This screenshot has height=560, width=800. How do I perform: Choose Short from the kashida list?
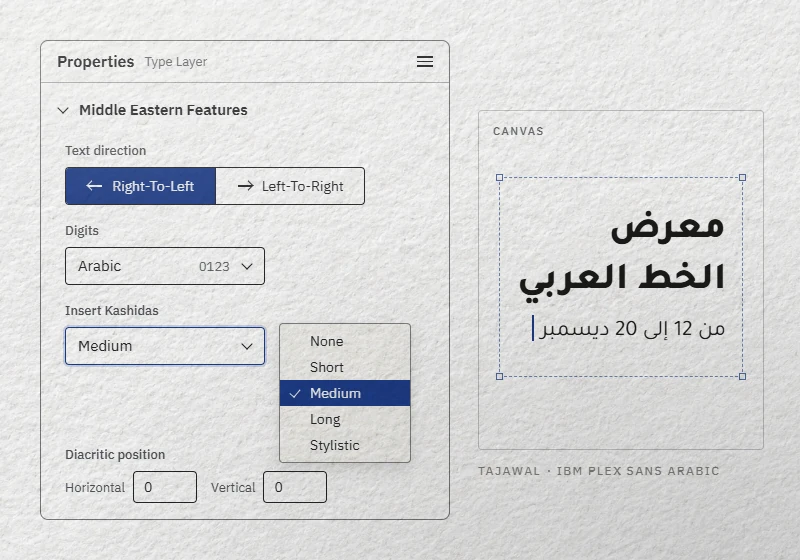[345, 367]
